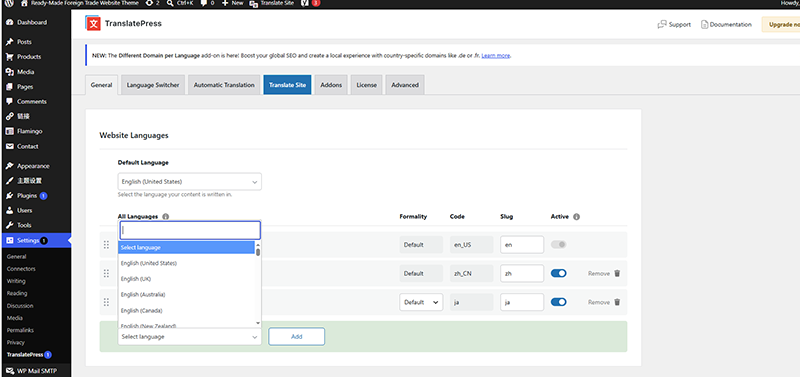The height and width of the screenshot is (377, 800).
Task: Open Formality dropdown for the ja row
Action: 421,302
